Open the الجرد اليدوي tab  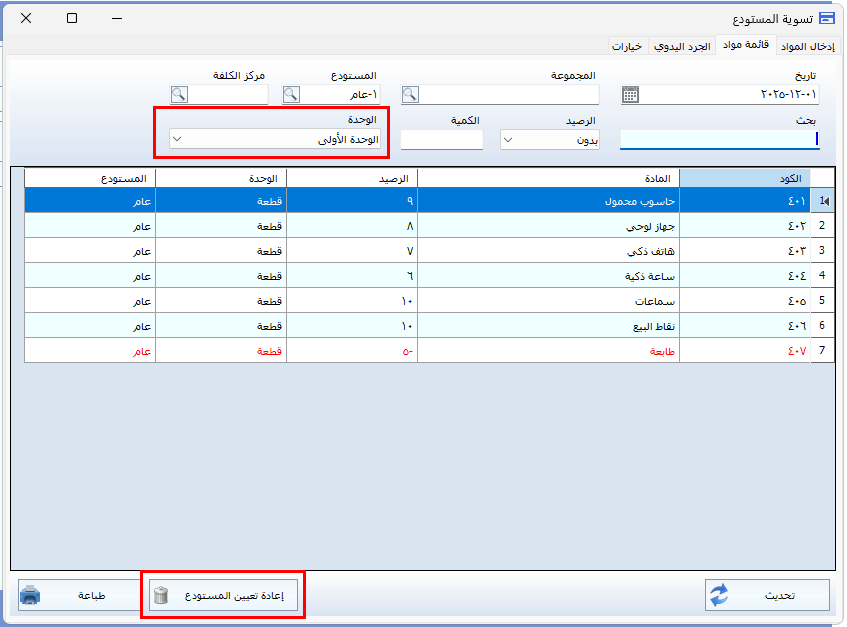(x=682, y=46)
